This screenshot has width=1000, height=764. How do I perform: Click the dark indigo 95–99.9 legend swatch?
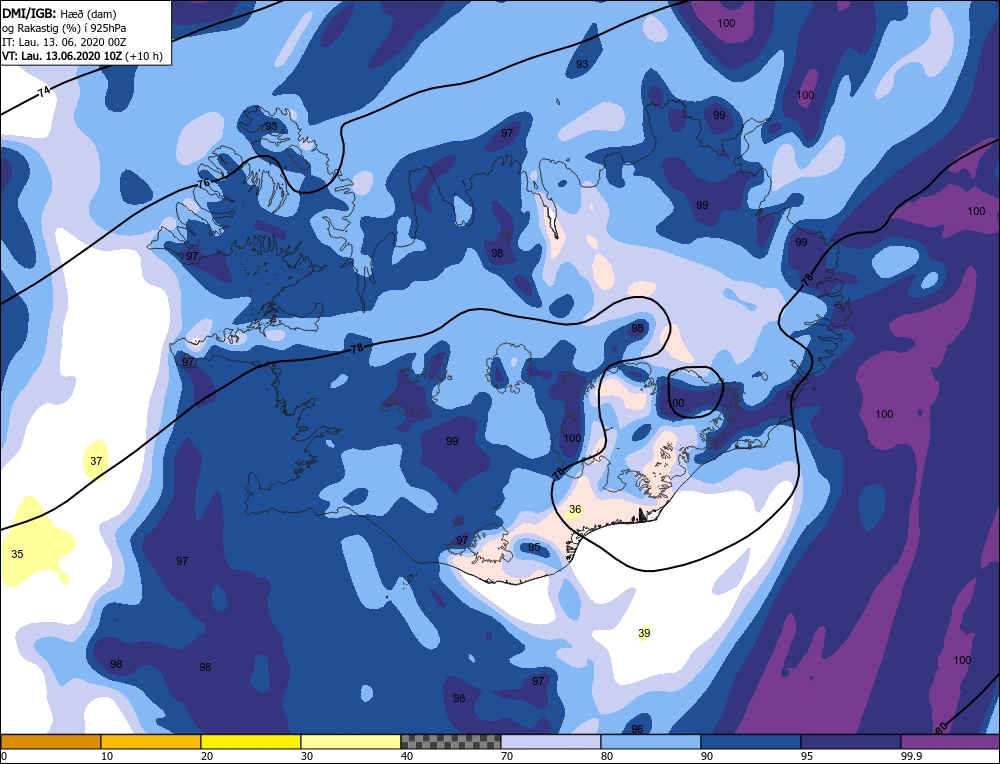[851, 742]
